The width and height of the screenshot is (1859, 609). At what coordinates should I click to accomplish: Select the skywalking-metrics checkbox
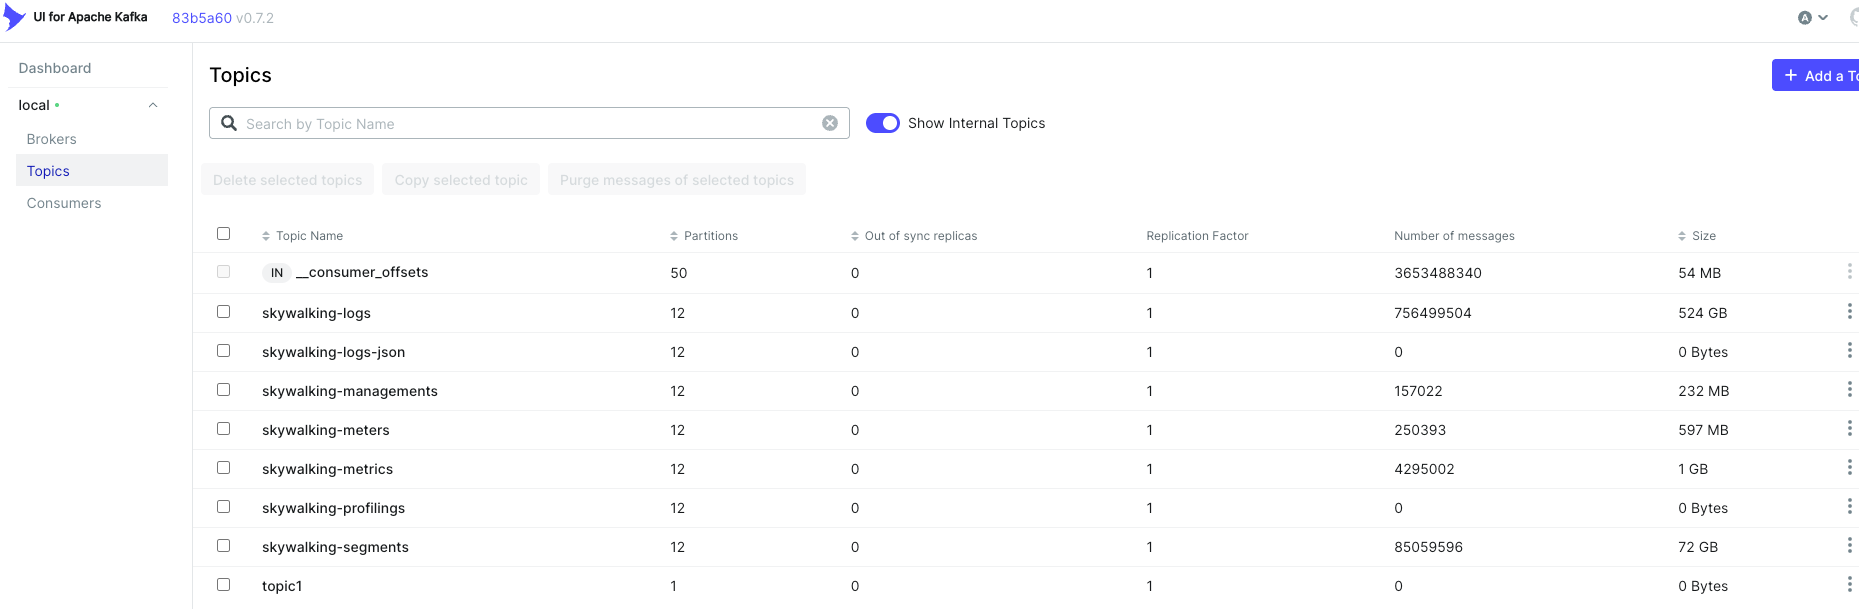(x=223, y=468)
